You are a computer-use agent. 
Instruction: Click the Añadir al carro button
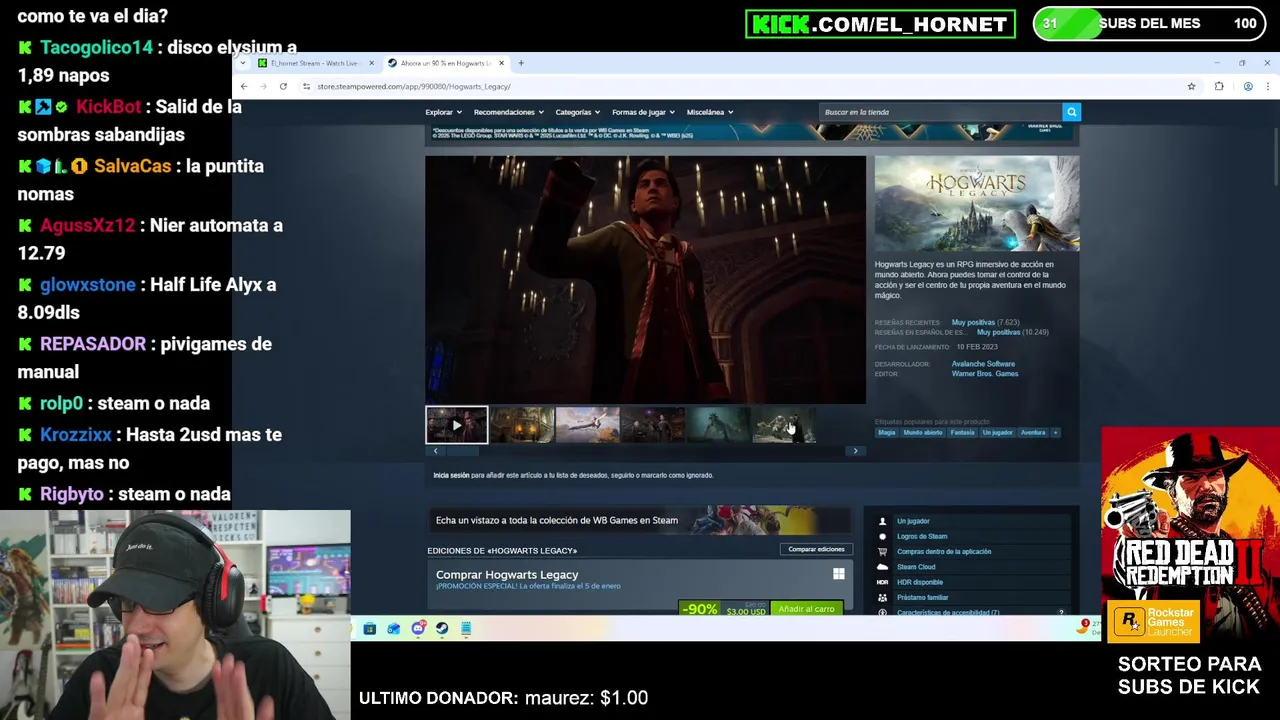806,609
